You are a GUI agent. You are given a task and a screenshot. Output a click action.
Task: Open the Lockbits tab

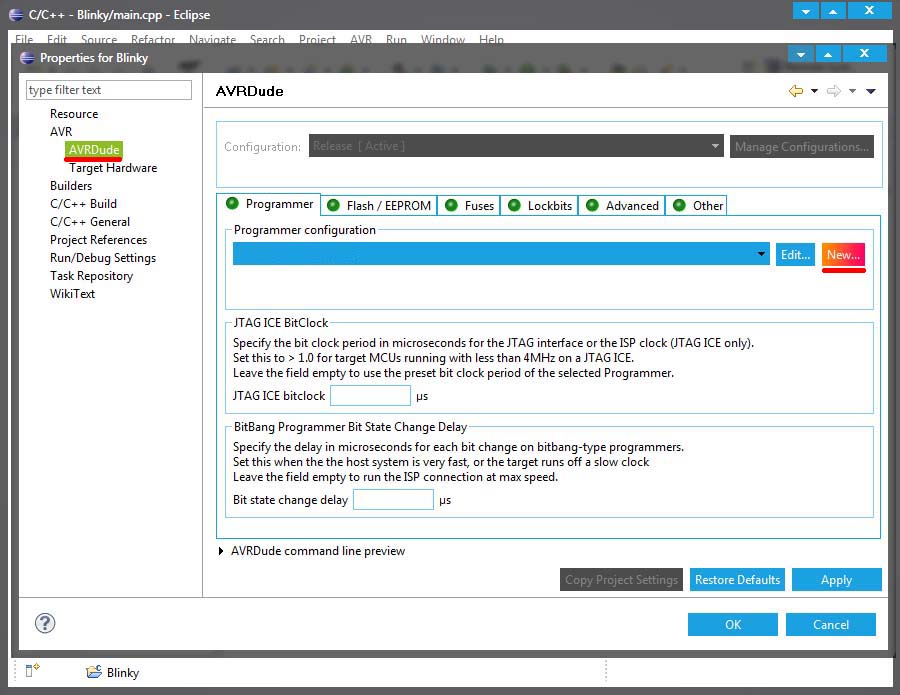[540, 205]
